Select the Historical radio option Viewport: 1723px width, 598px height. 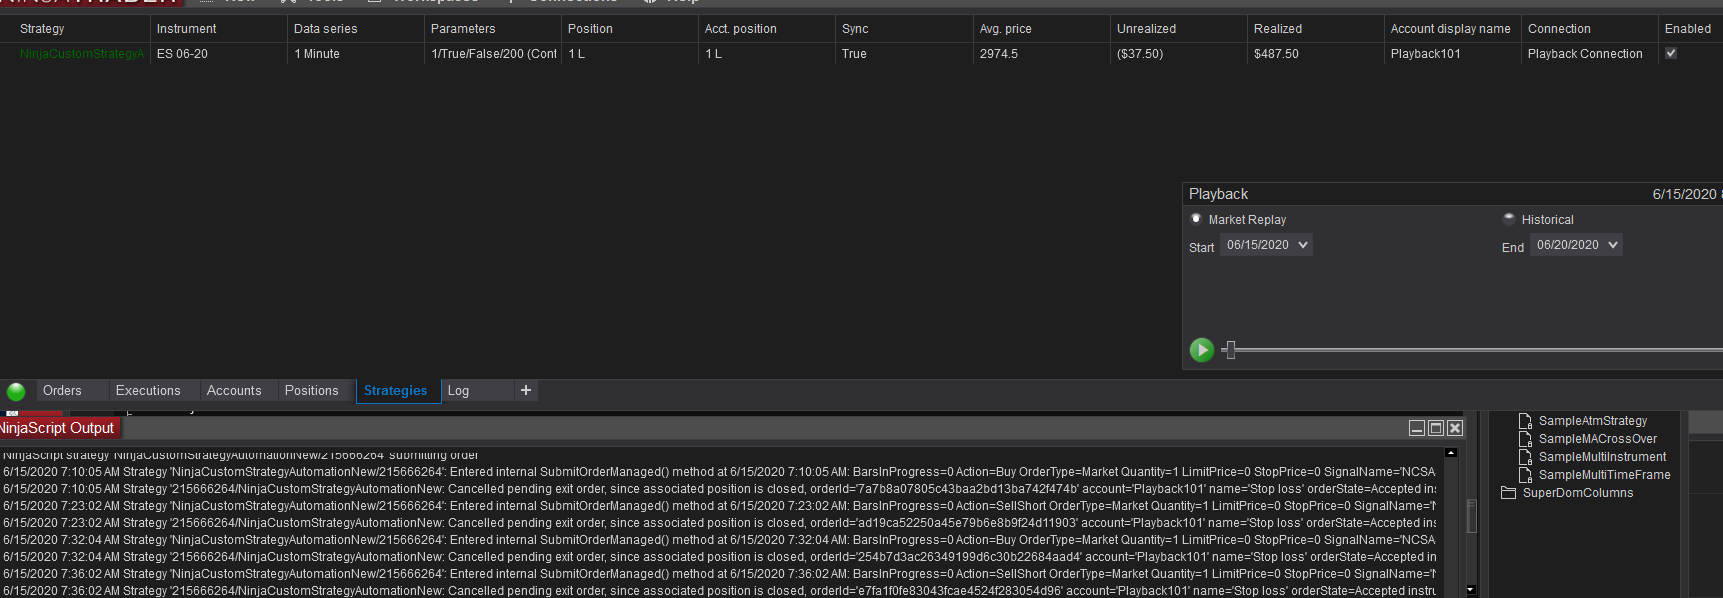[x=1509, y=219]
